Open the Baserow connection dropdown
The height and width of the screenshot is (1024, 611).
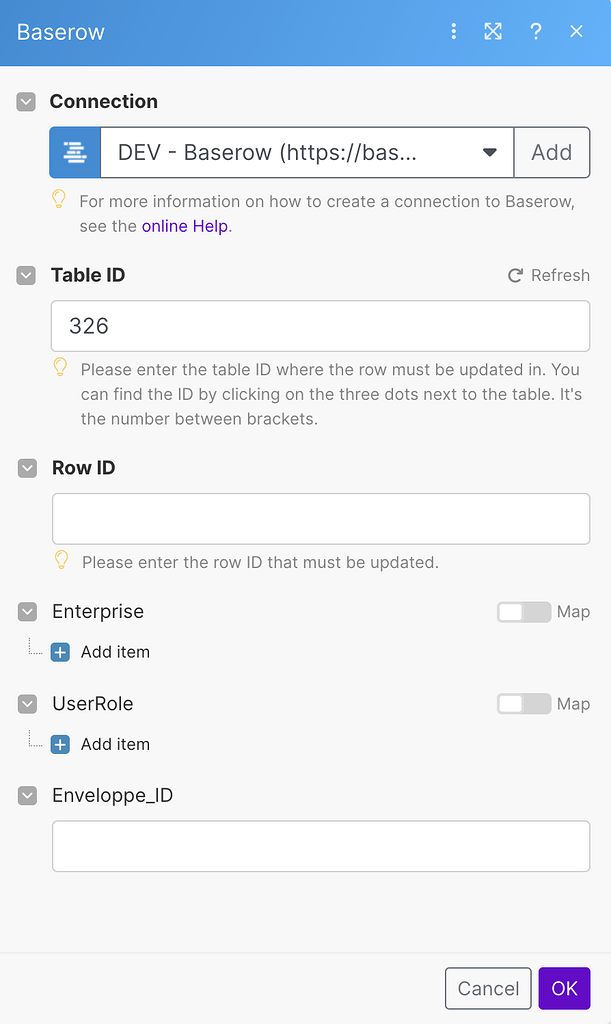click(489, 152)
